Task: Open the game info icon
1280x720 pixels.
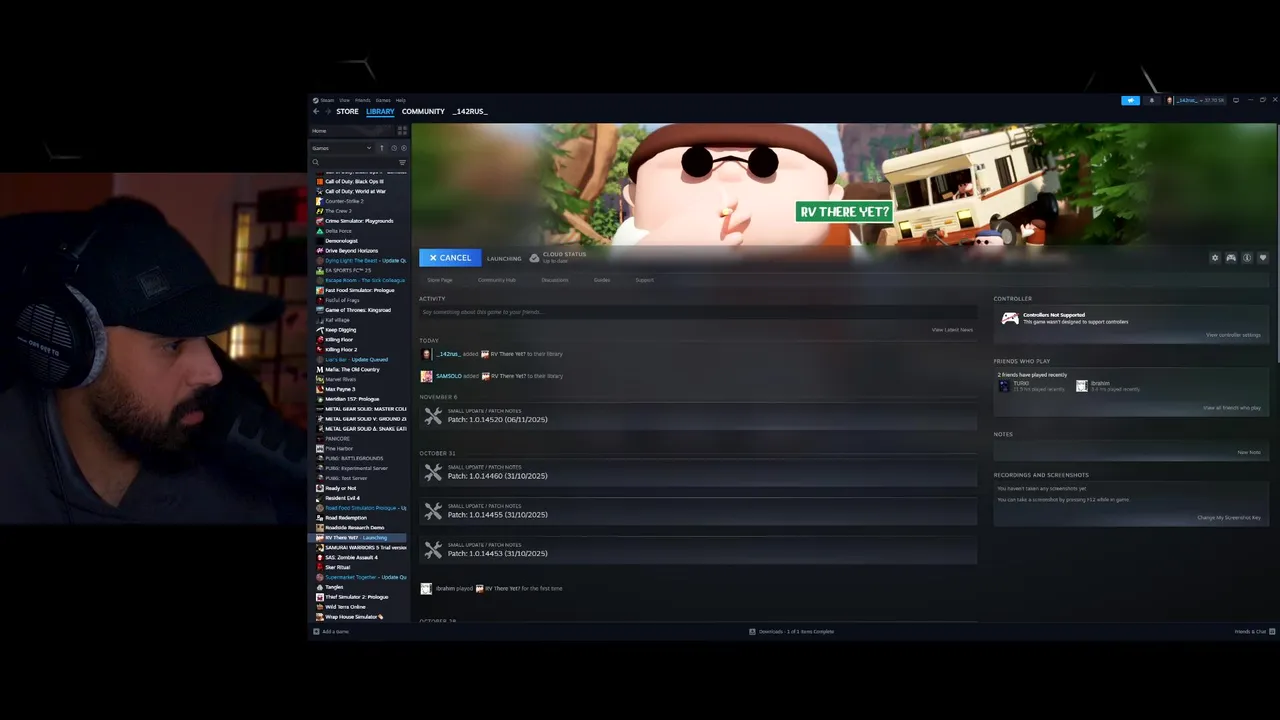Action: [1247, 258]
